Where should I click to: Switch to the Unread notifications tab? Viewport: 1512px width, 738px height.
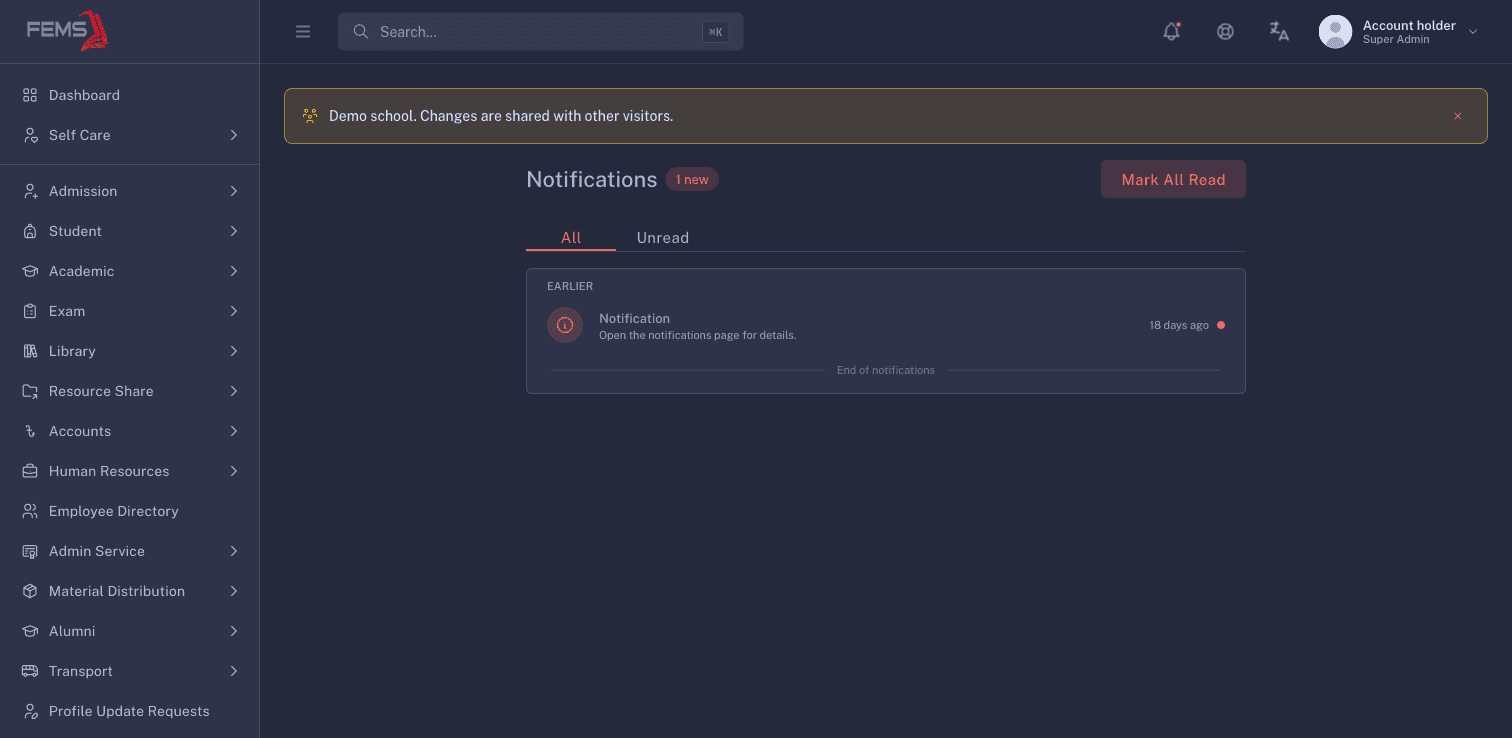point(663,238)
